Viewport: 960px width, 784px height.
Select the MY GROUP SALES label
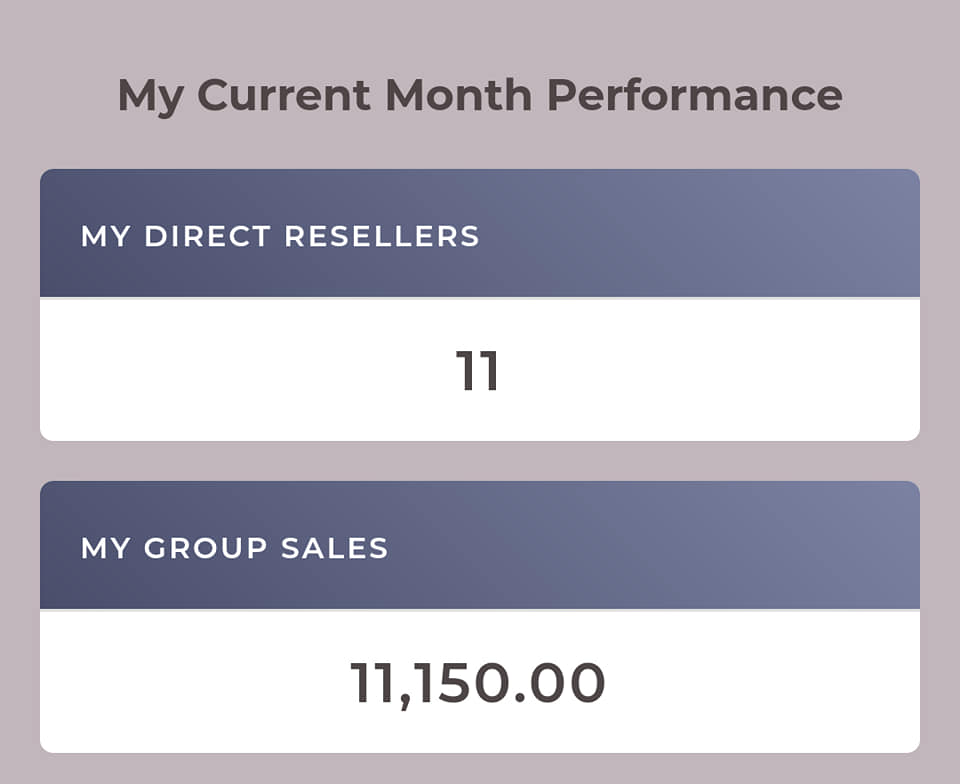[234, 548]
